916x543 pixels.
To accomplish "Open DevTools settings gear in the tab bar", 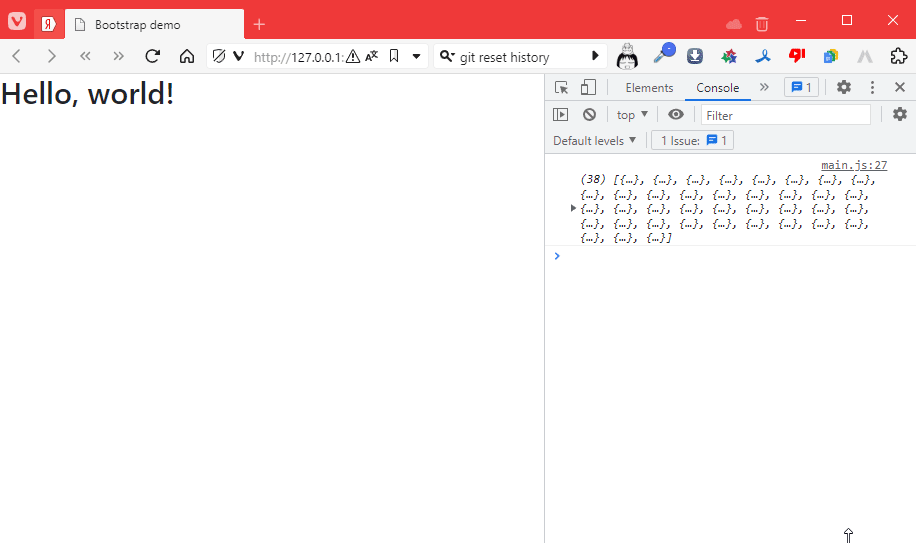I will pyautogui.click(x=844, y=88).
